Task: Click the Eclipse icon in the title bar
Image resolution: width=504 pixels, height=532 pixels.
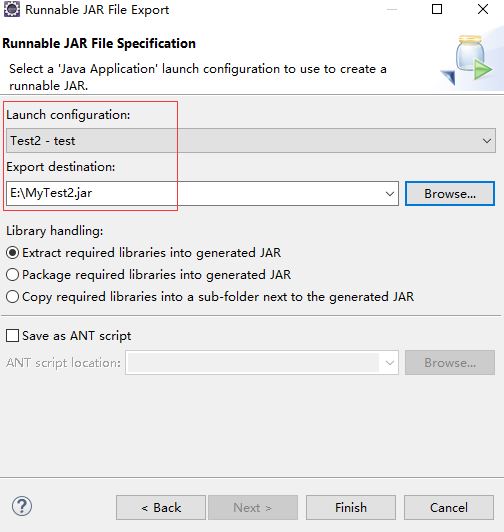Action: coord(12,10)
